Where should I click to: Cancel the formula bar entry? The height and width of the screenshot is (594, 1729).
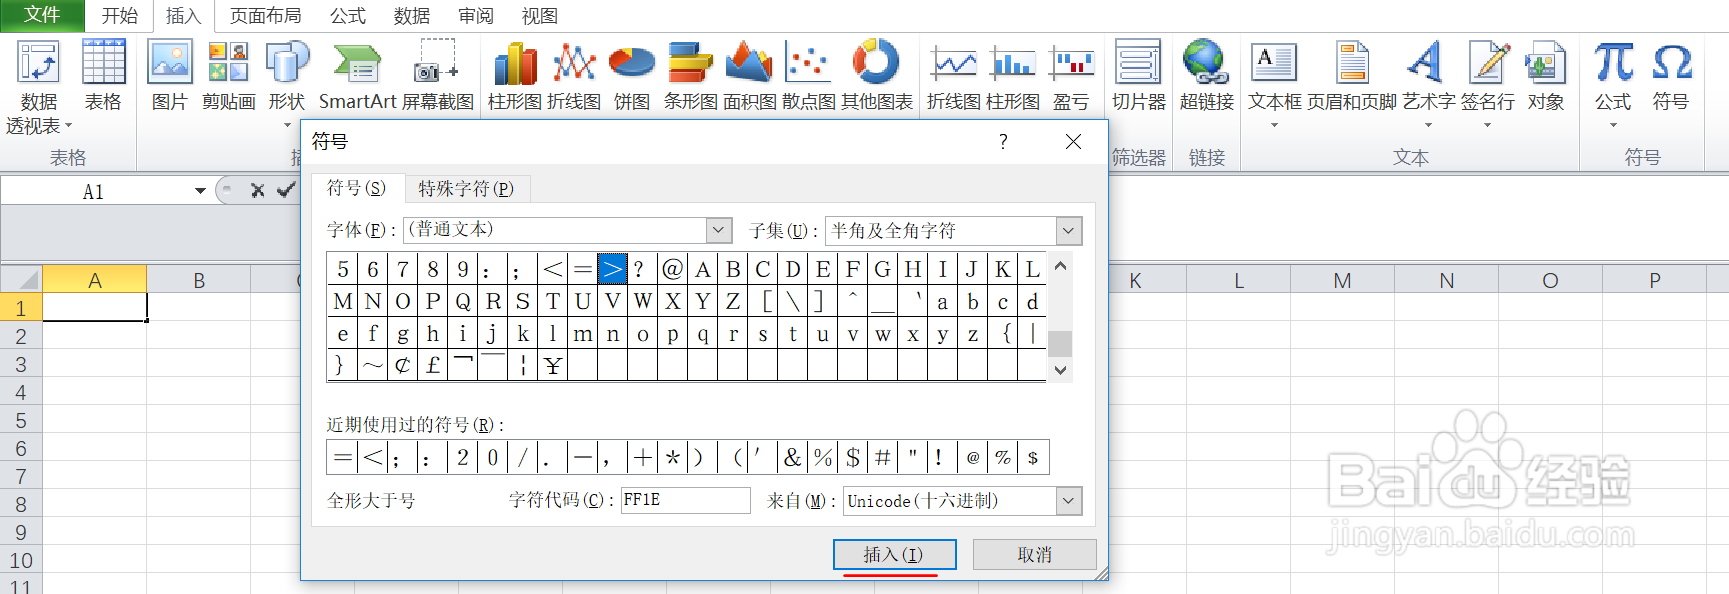click(257, 190)
